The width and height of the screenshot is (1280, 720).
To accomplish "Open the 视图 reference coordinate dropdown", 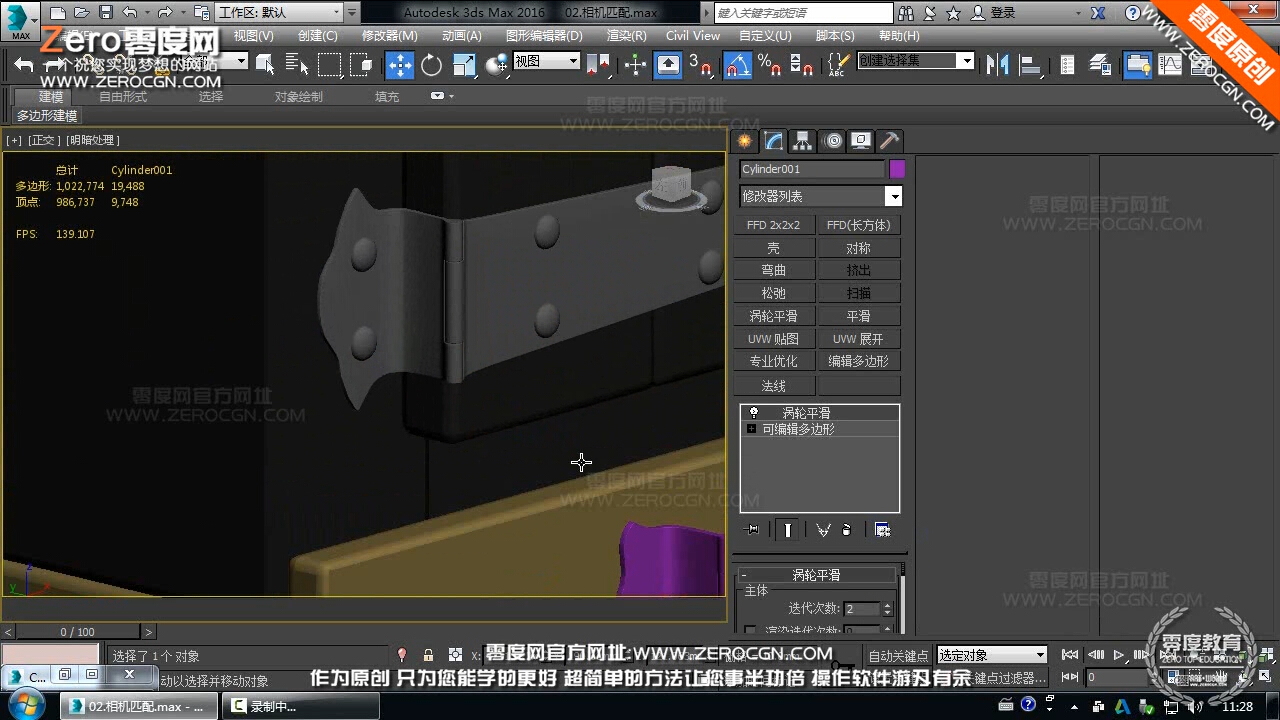I will [546, 61].
